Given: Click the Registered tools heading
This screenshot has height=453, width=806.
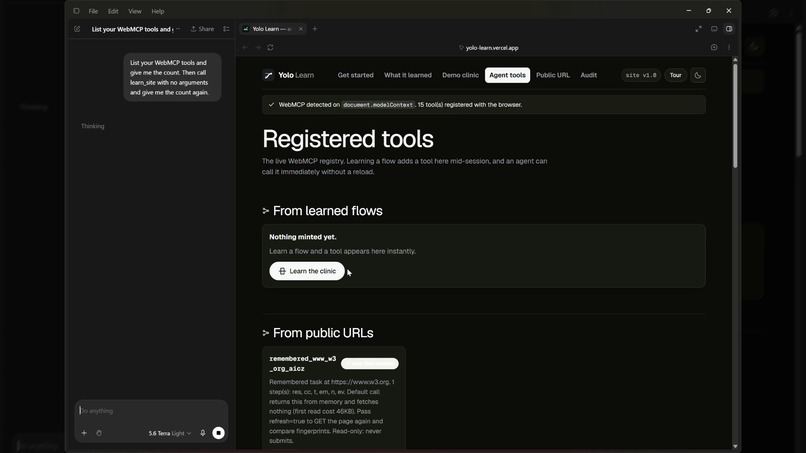Looking at the screenshot, I should coord(348,139).
